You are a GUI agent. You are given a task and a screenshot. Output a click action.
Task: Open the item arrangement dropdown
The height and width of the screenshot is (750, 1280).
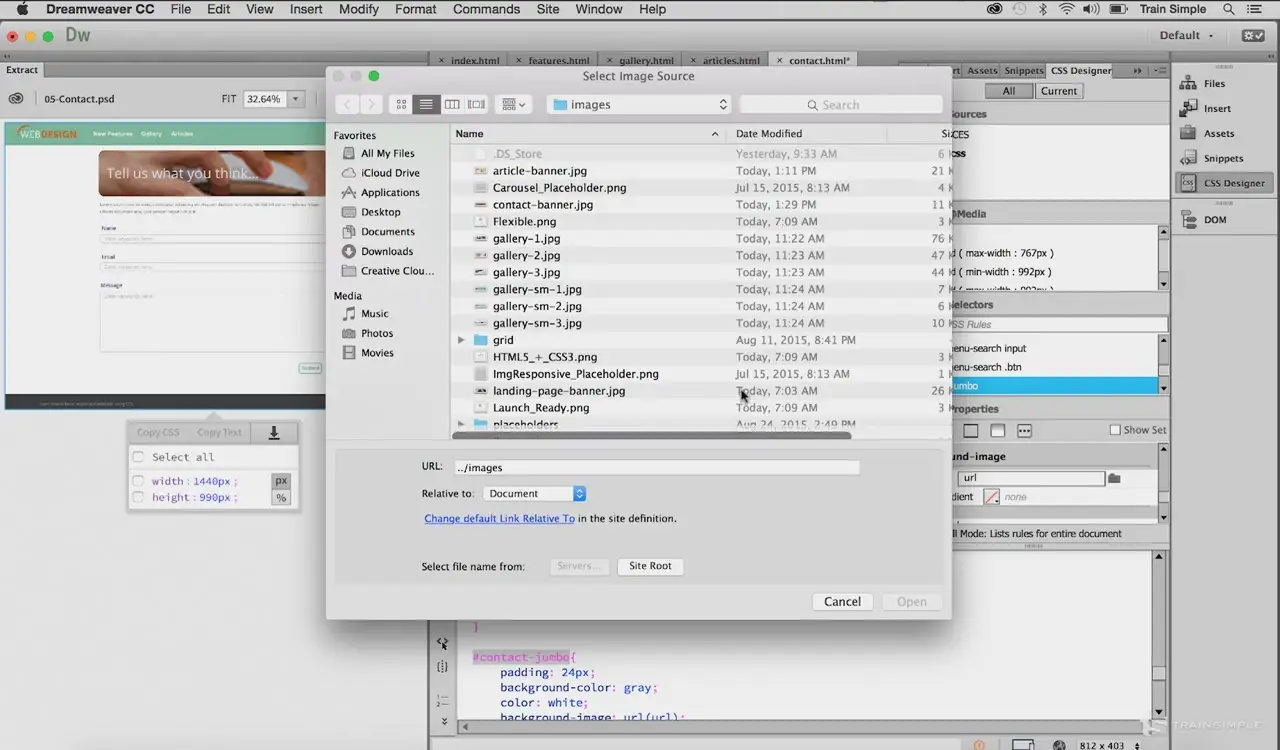(x=513, y=104)
